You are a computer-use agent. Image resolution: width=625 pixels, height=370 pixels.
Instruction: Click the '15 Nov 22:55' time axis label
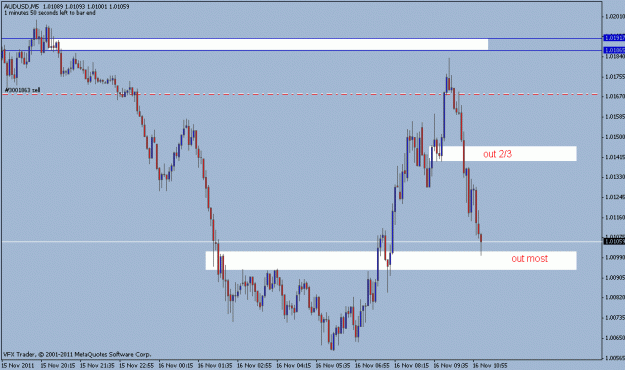point(136,365)
